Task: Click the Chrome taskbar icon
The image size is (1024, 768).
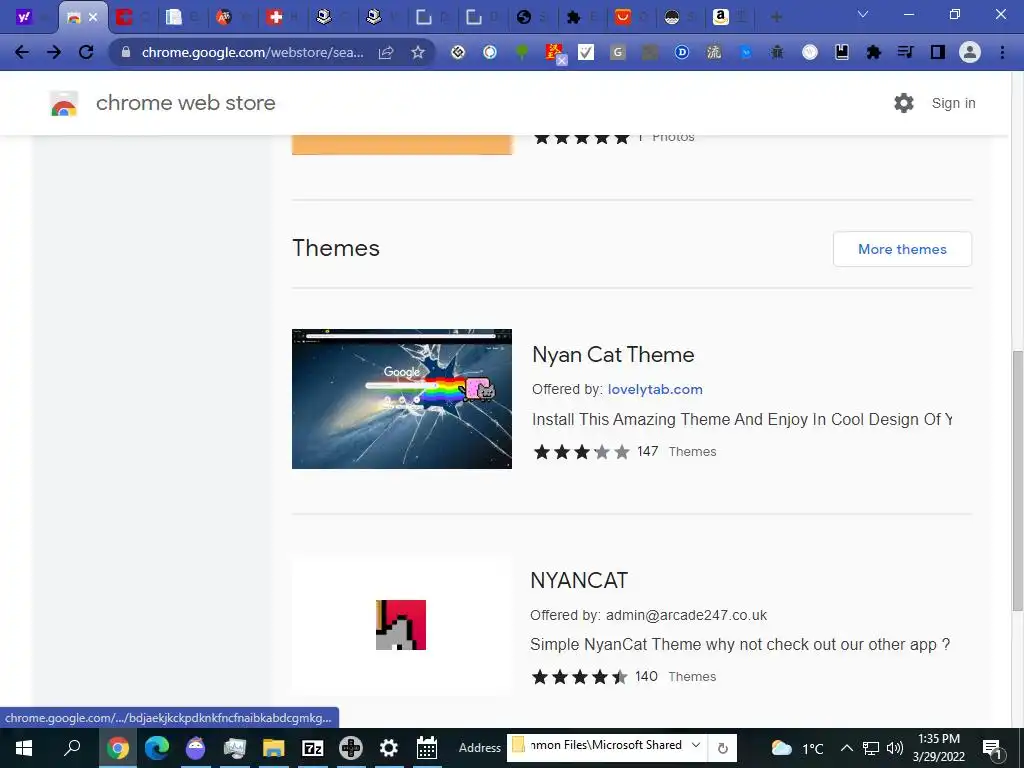Action: pyautogui.click(x=118, y=748)
